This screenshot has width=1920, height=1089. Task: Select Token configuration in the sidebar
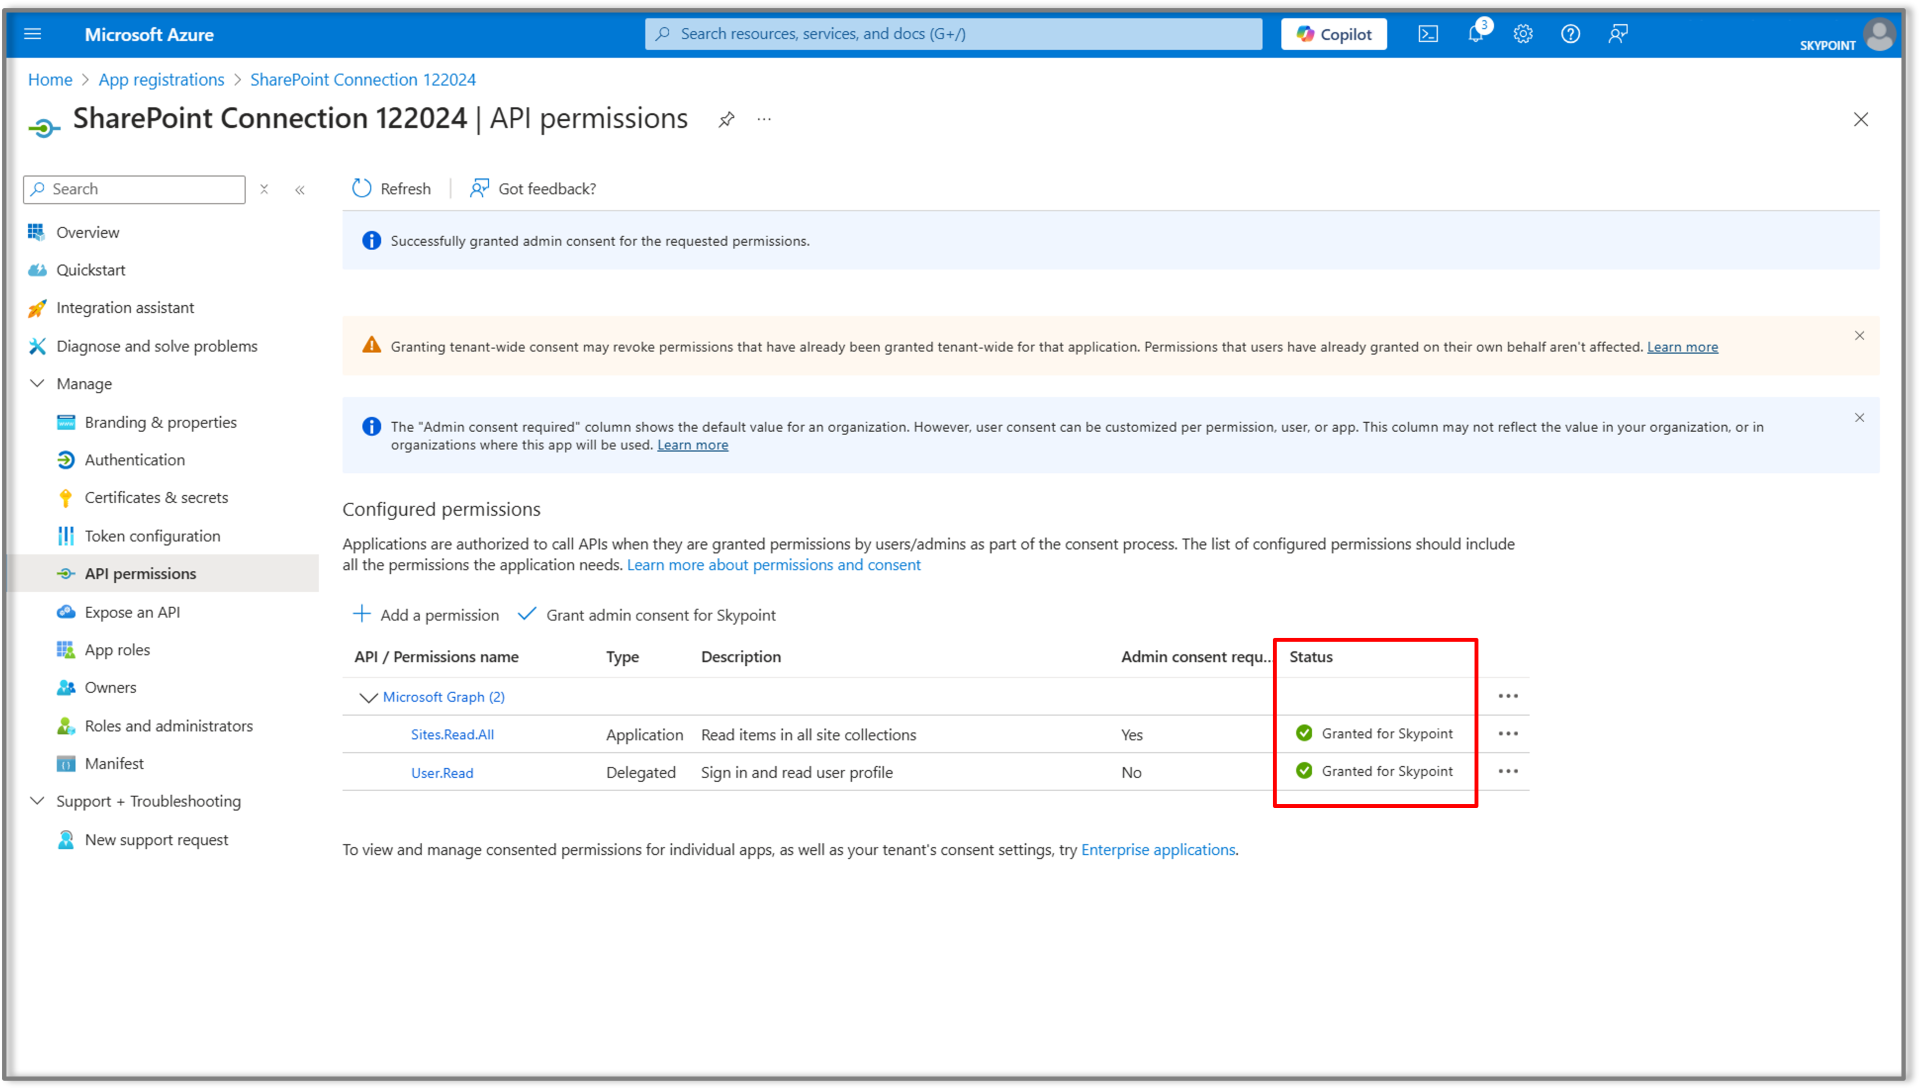point(151,535)
